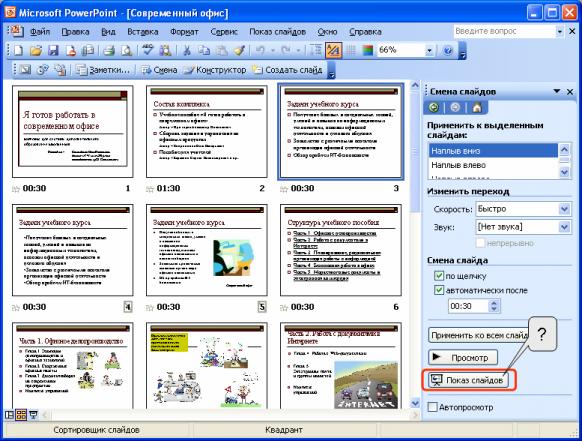Toggle the 'автоматически после' checkbox

439,290
